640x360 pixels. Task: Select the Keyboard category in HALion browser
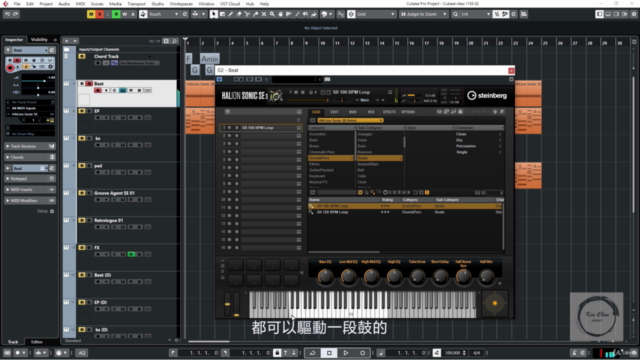click(x=317, y=176)
